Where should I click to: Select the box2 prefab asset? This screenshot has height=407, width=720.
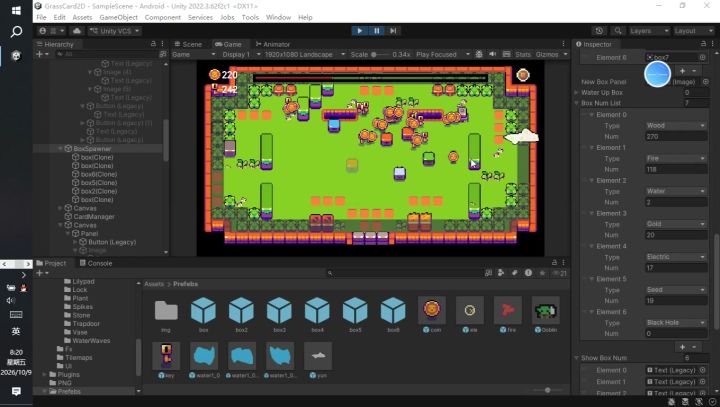242,315
